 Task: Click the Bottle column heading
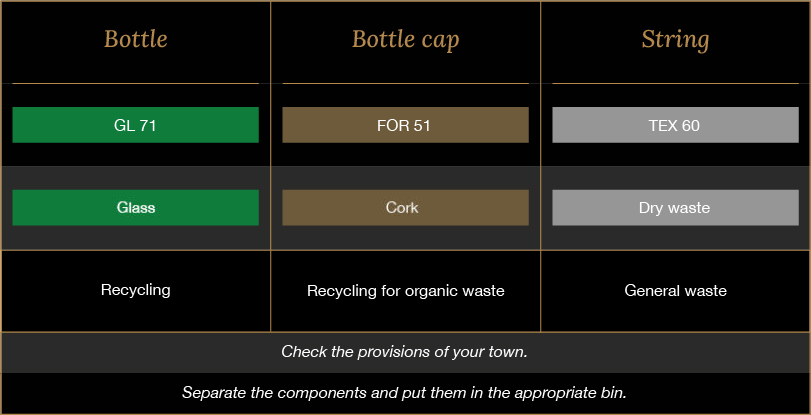tap(136, 39)
